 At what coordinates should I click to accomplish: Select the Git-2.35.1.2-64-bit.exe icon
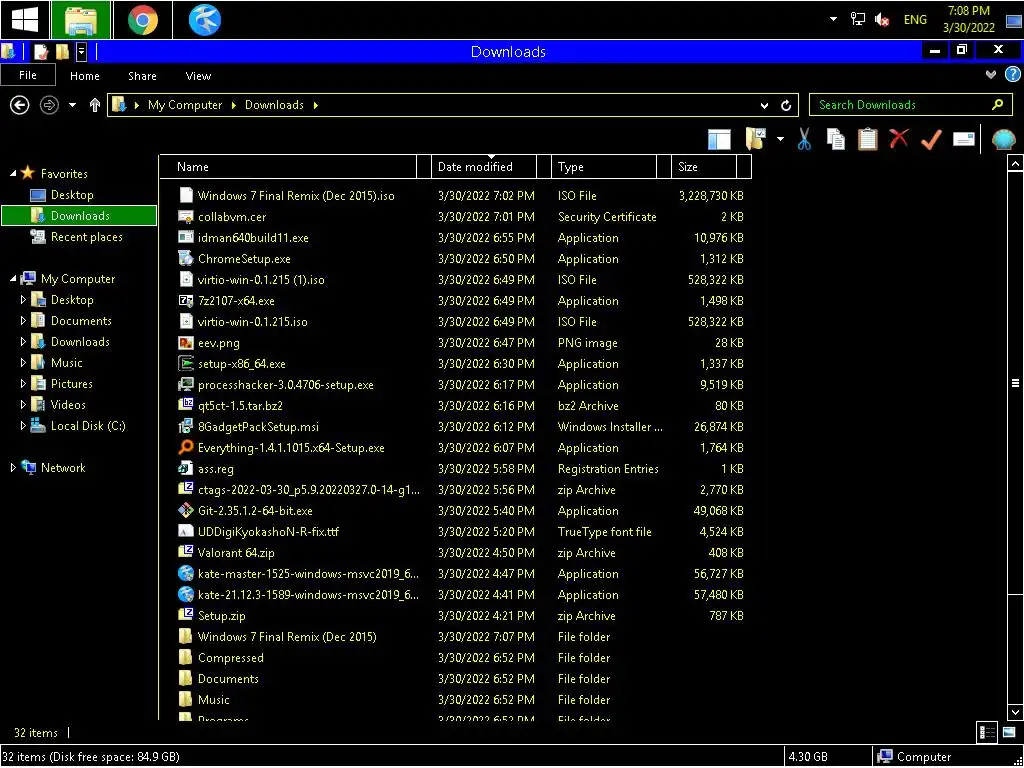pyautogui.click(x=186, y=511)
